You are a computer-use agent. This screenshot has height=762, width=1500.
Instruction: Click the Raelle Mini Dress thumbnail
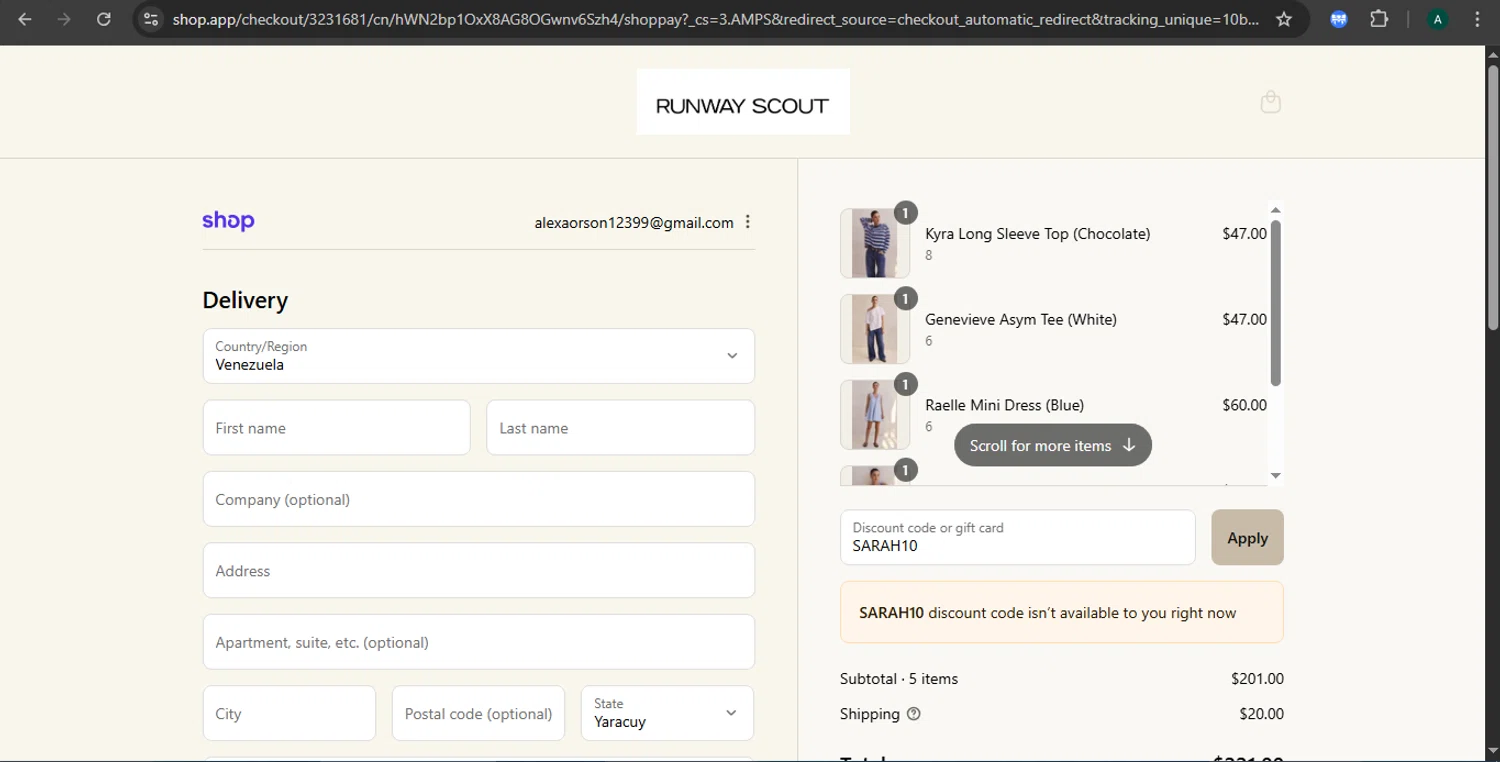875,415
